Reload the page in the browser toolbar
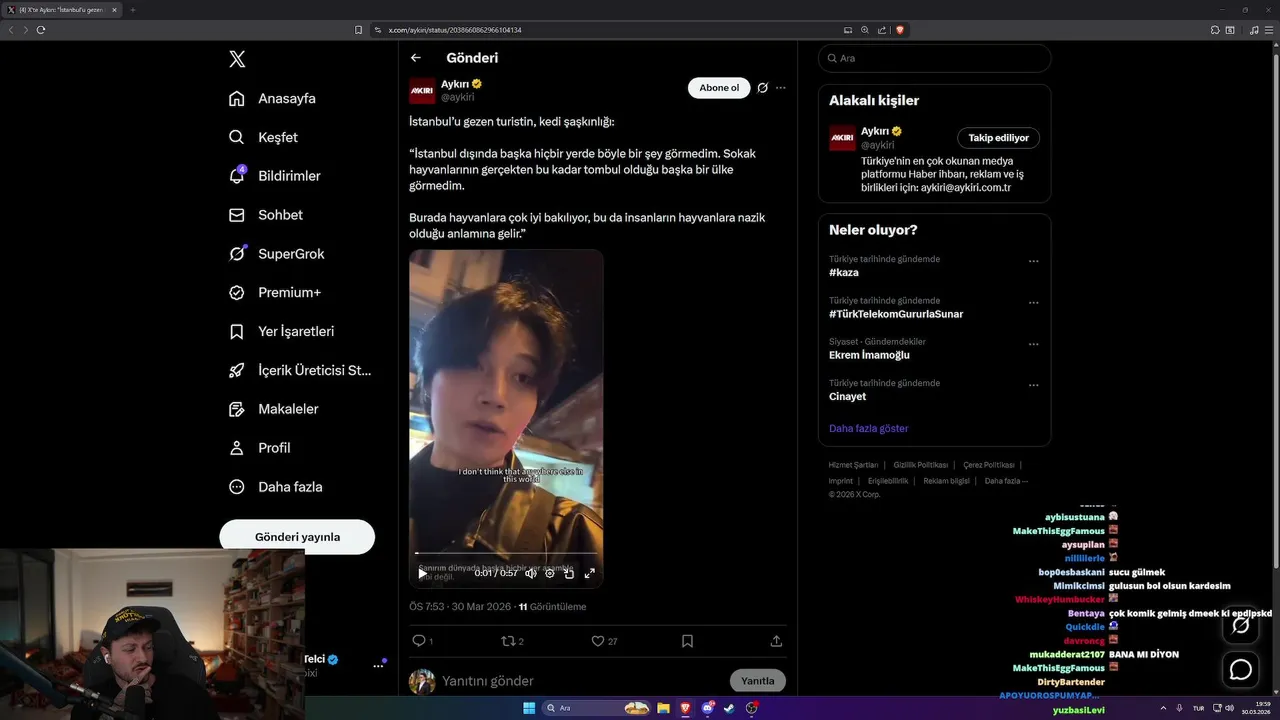This screenshot has height=720, width=1280. (x=41, y=30)
